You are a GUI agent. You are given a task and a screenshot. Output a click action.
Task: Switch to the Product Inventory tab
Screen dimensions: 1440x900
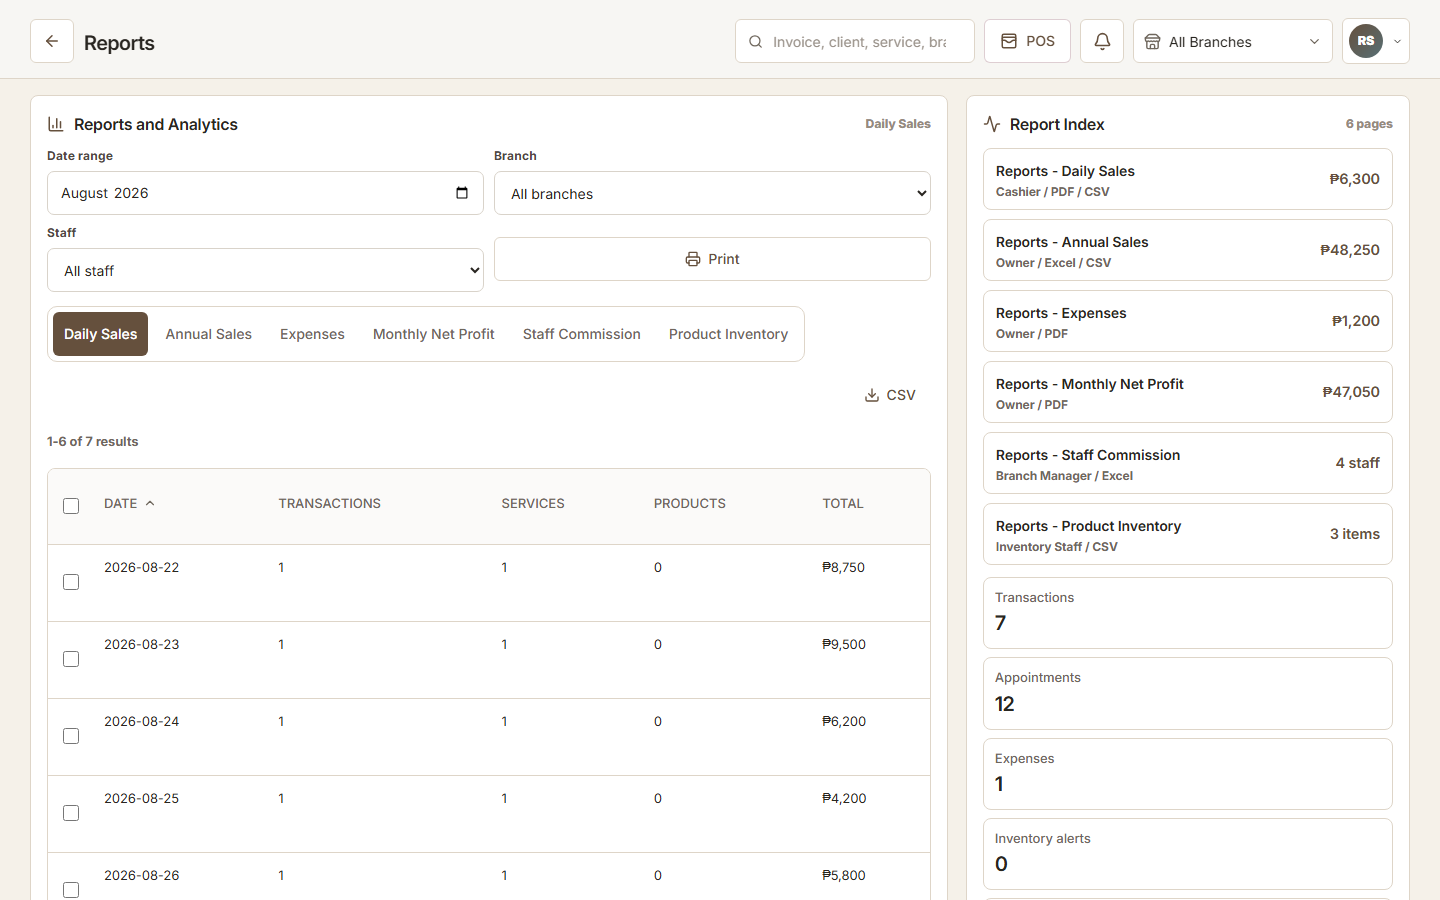[x=728, y=334]
